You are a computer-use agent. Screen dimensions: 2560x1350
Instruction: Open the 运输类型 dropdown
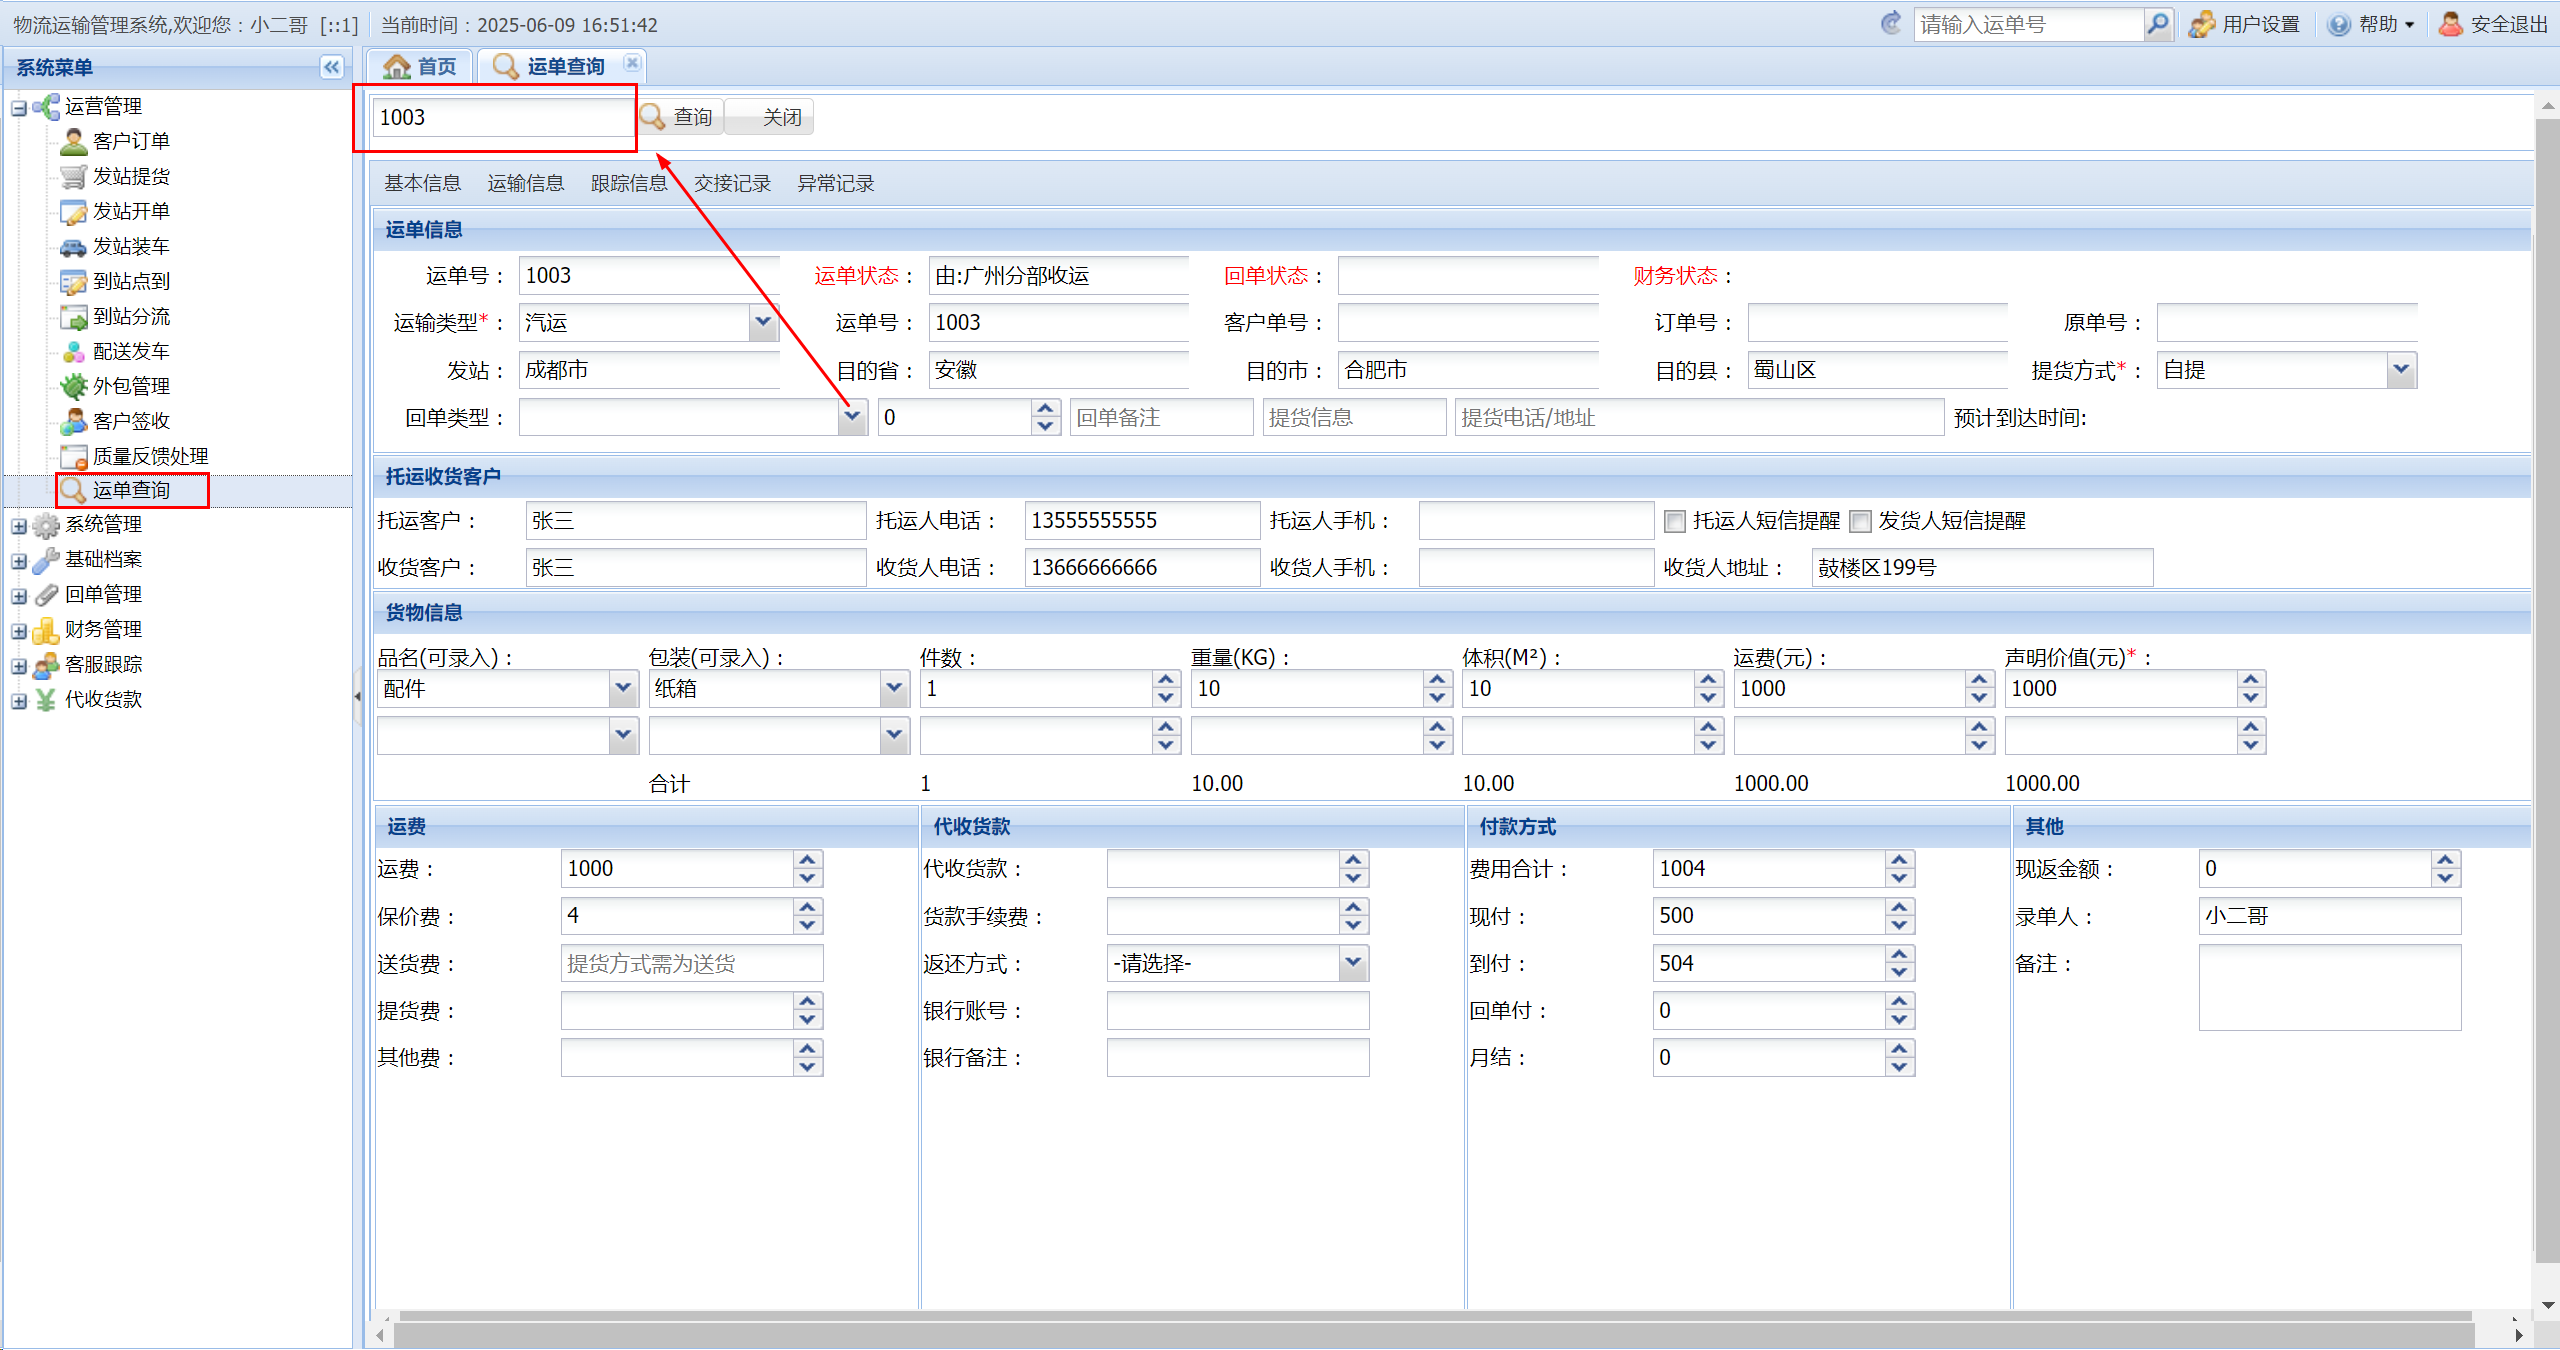(763, 322)
